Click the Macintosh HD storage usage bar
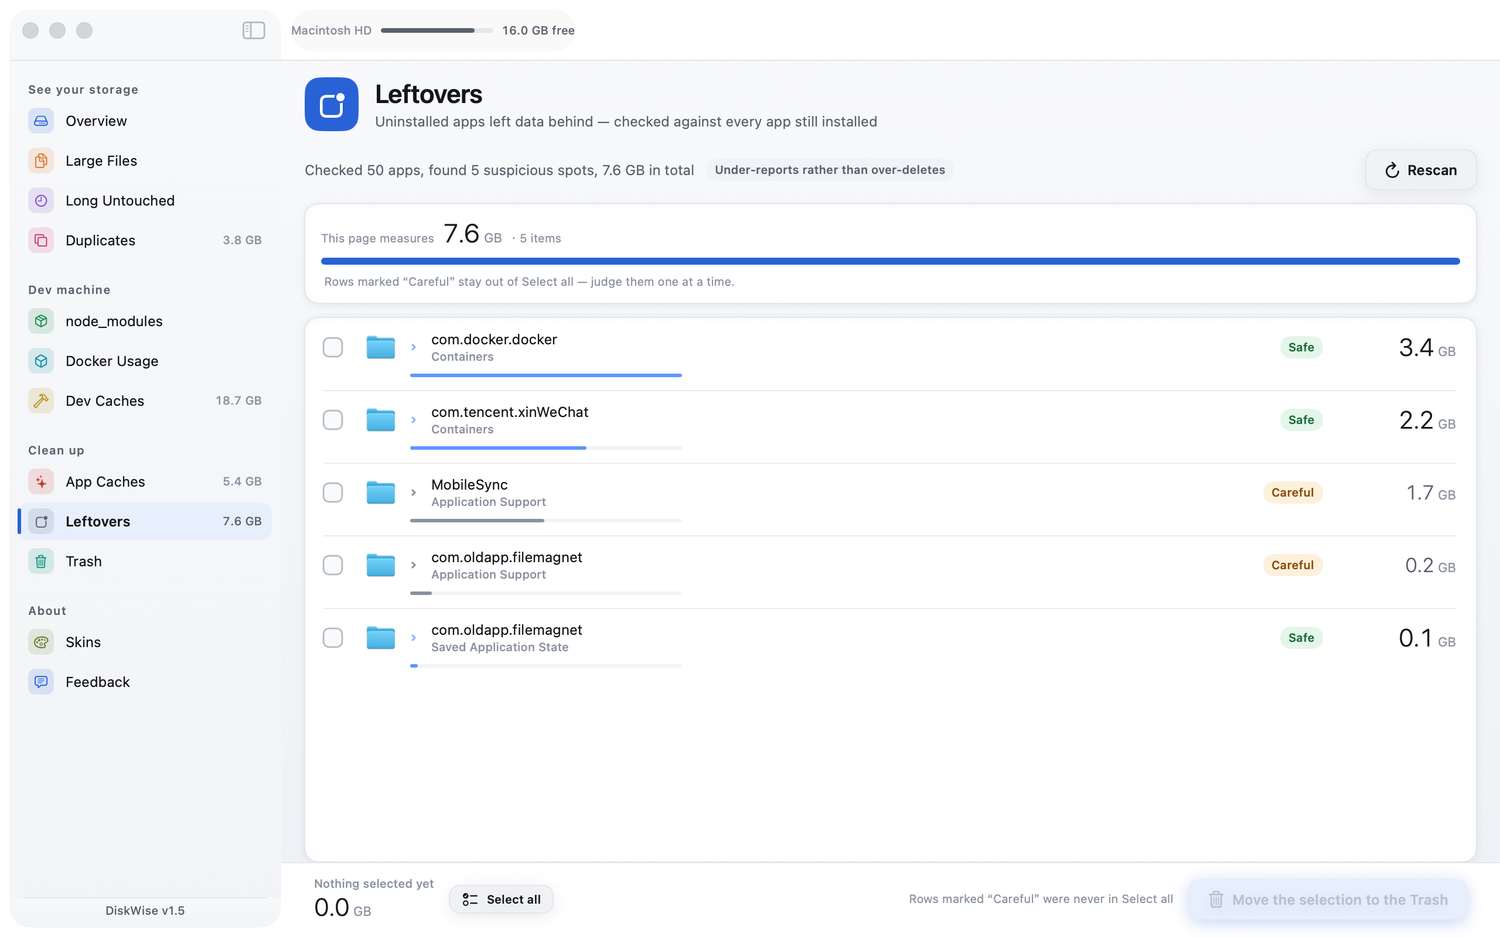This screenshot has height=937, width=1500. point(437,30)
